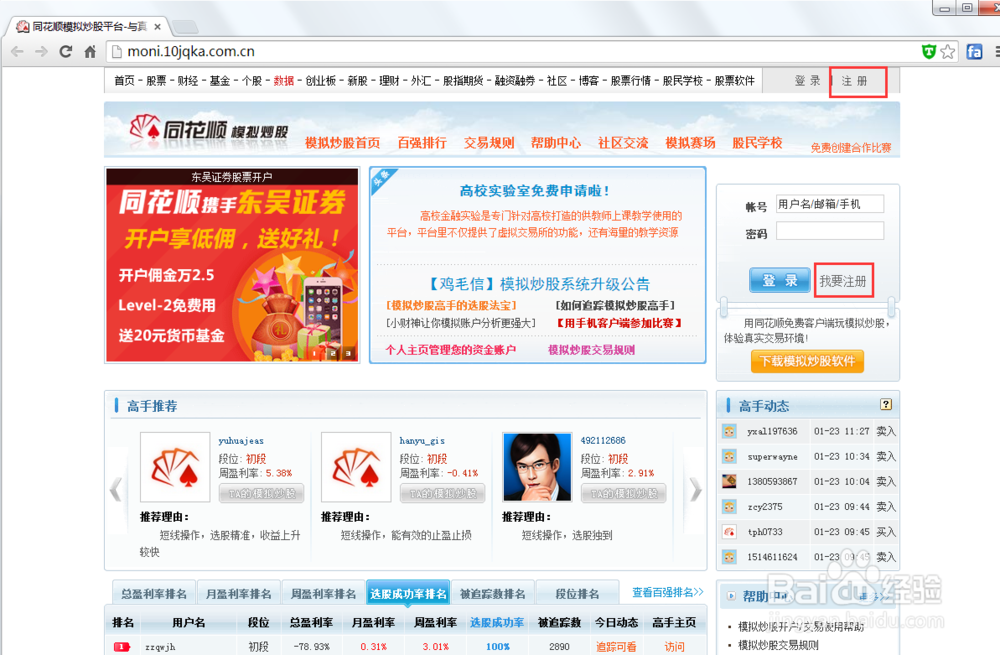Click the 密码 password input field

click(x=830, y=231)
